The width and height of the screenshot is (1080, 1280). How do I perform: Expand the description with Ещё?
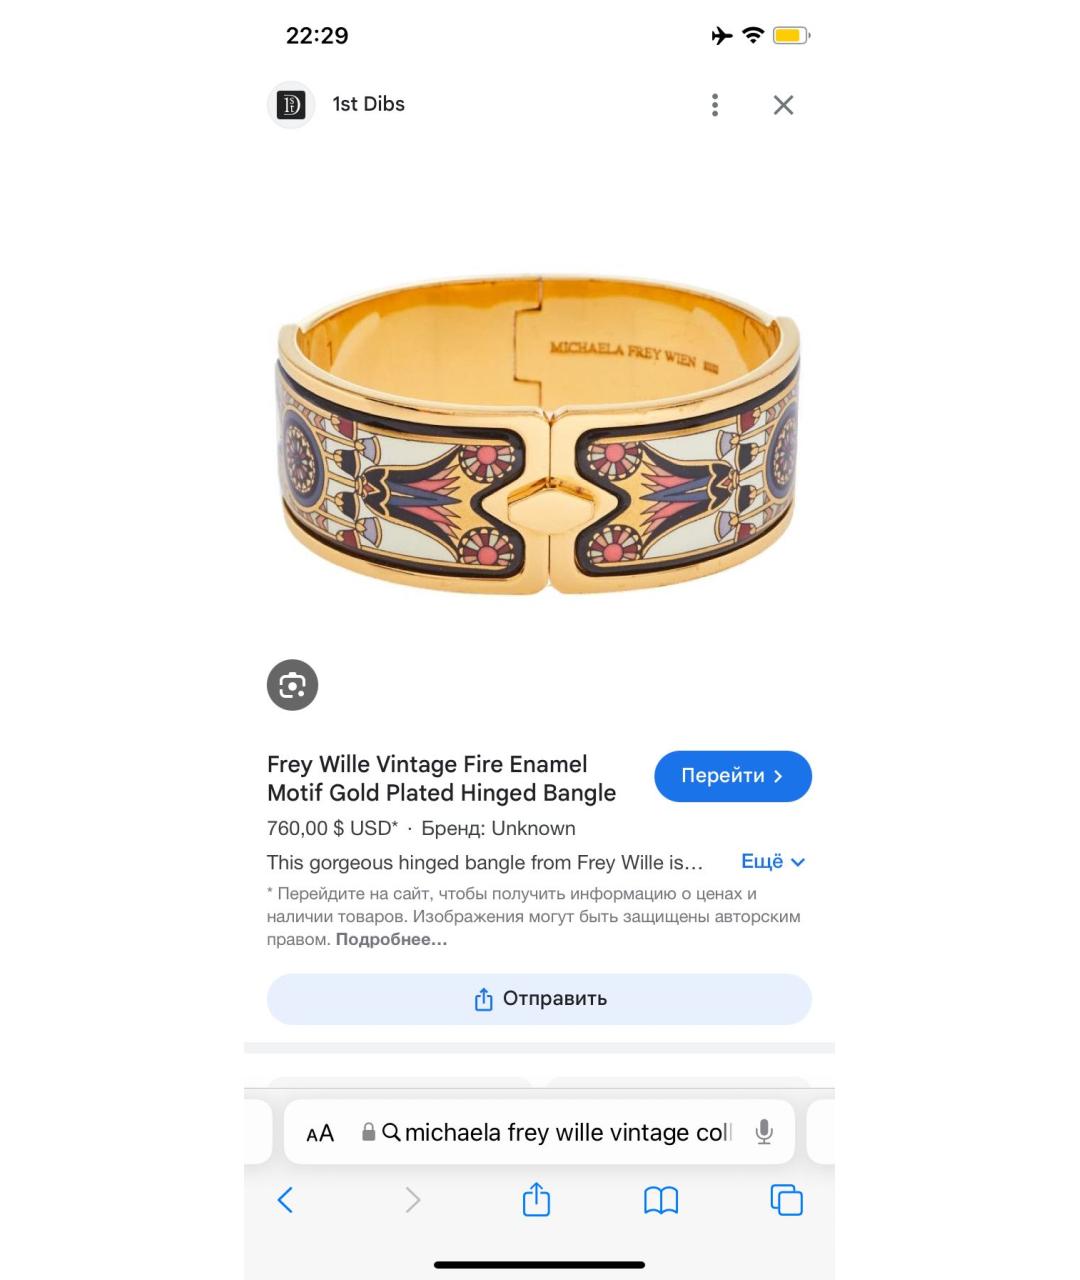click(x=773, y=862)
